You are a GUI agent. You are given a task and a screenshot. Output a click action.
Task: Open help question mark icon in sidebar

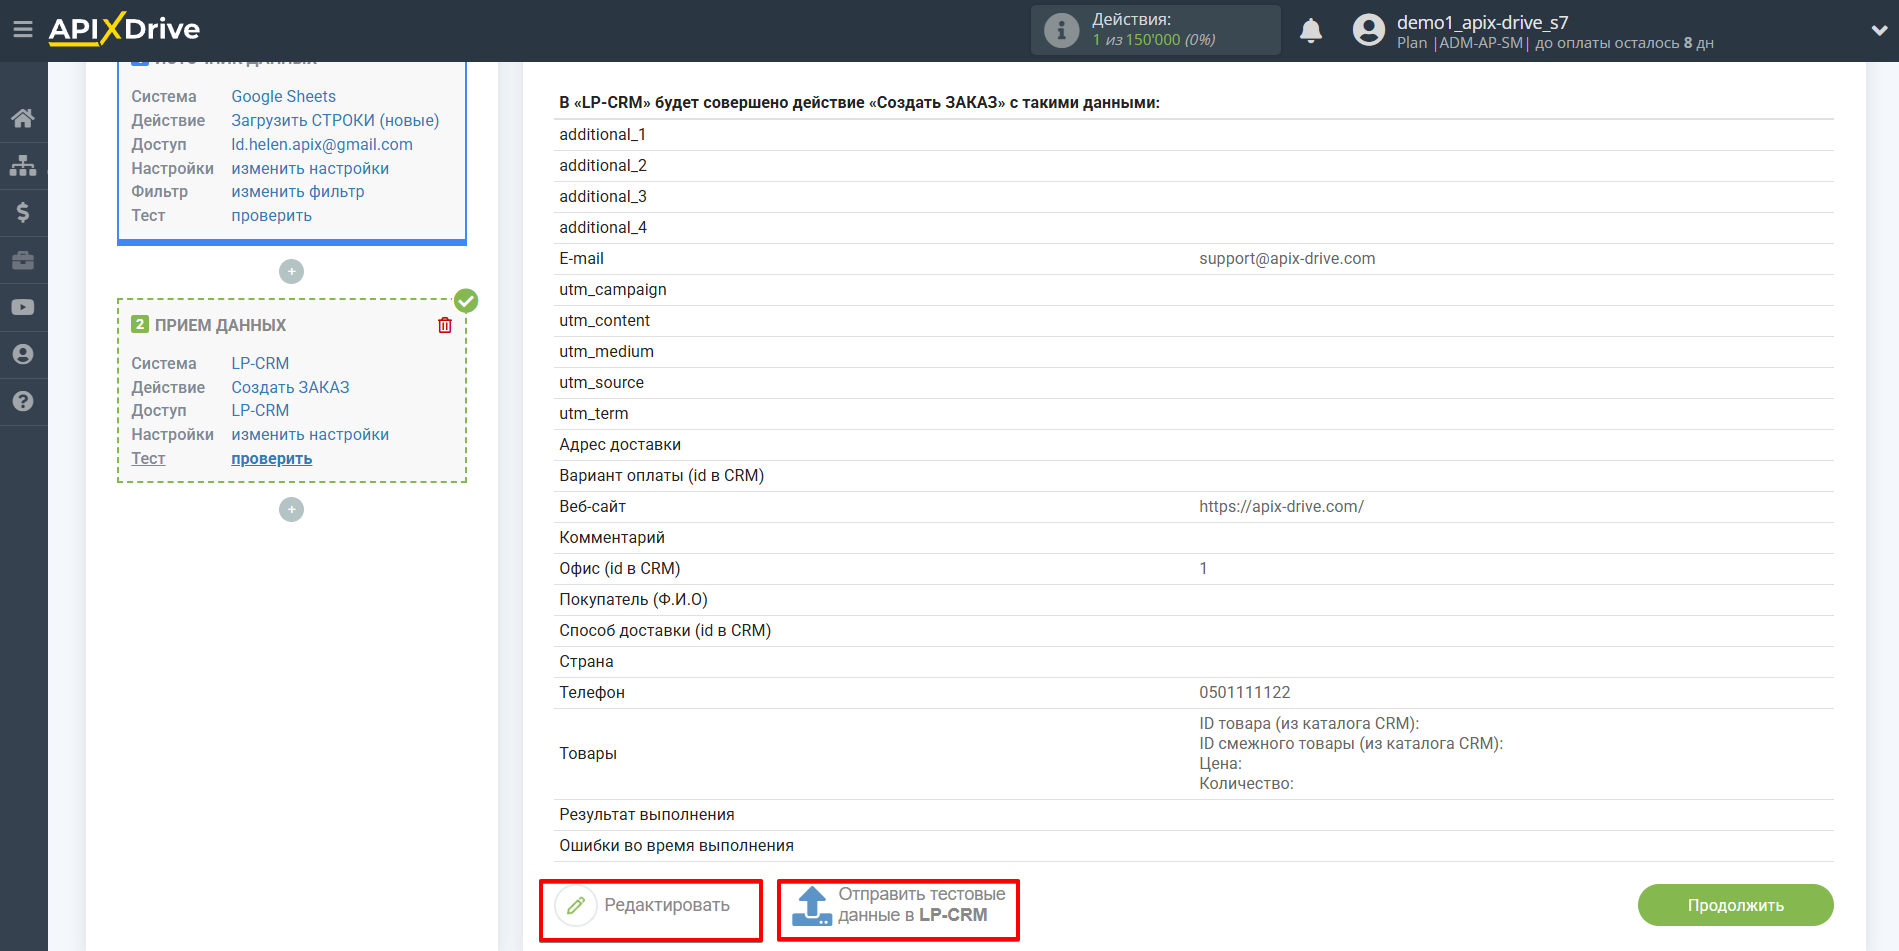(x=23, y=401)
